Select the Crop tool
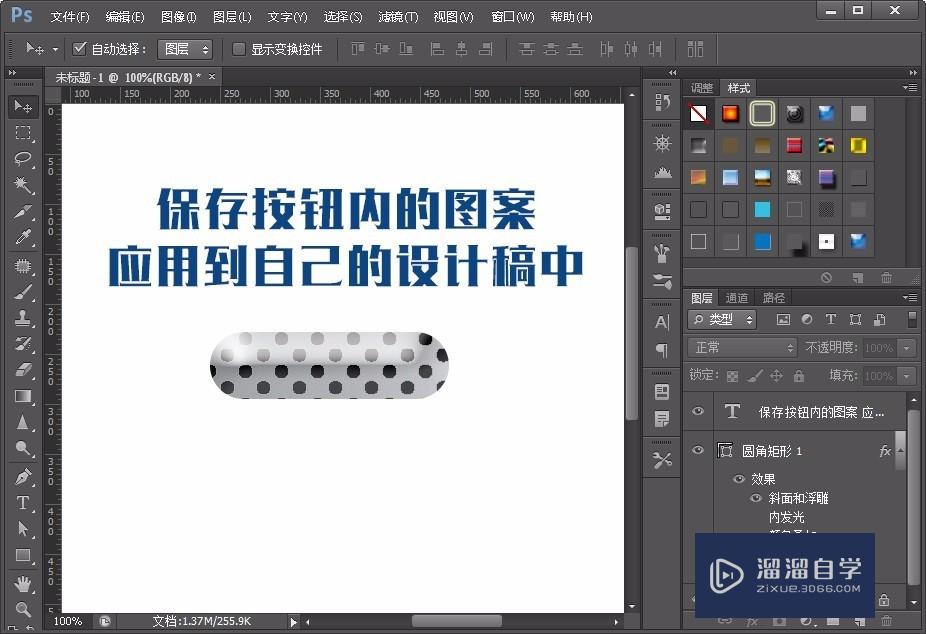926x634 pixels. click(23, 211)
